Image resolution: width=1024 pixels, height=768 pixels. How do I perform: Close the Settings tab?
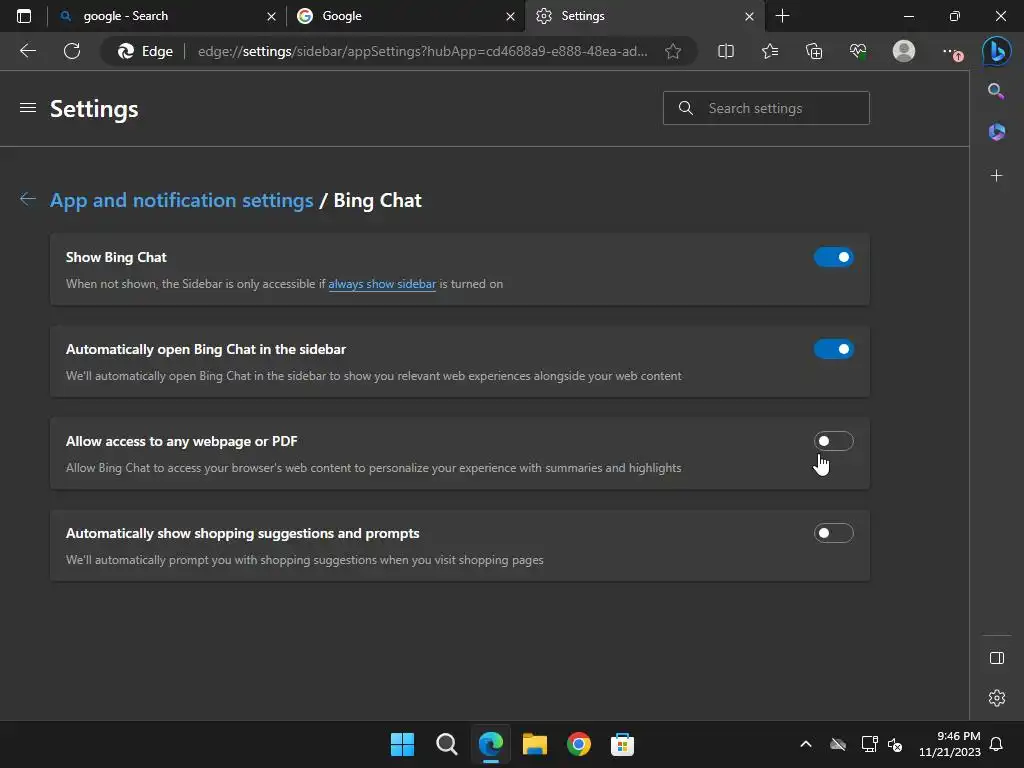pos(750,16)
